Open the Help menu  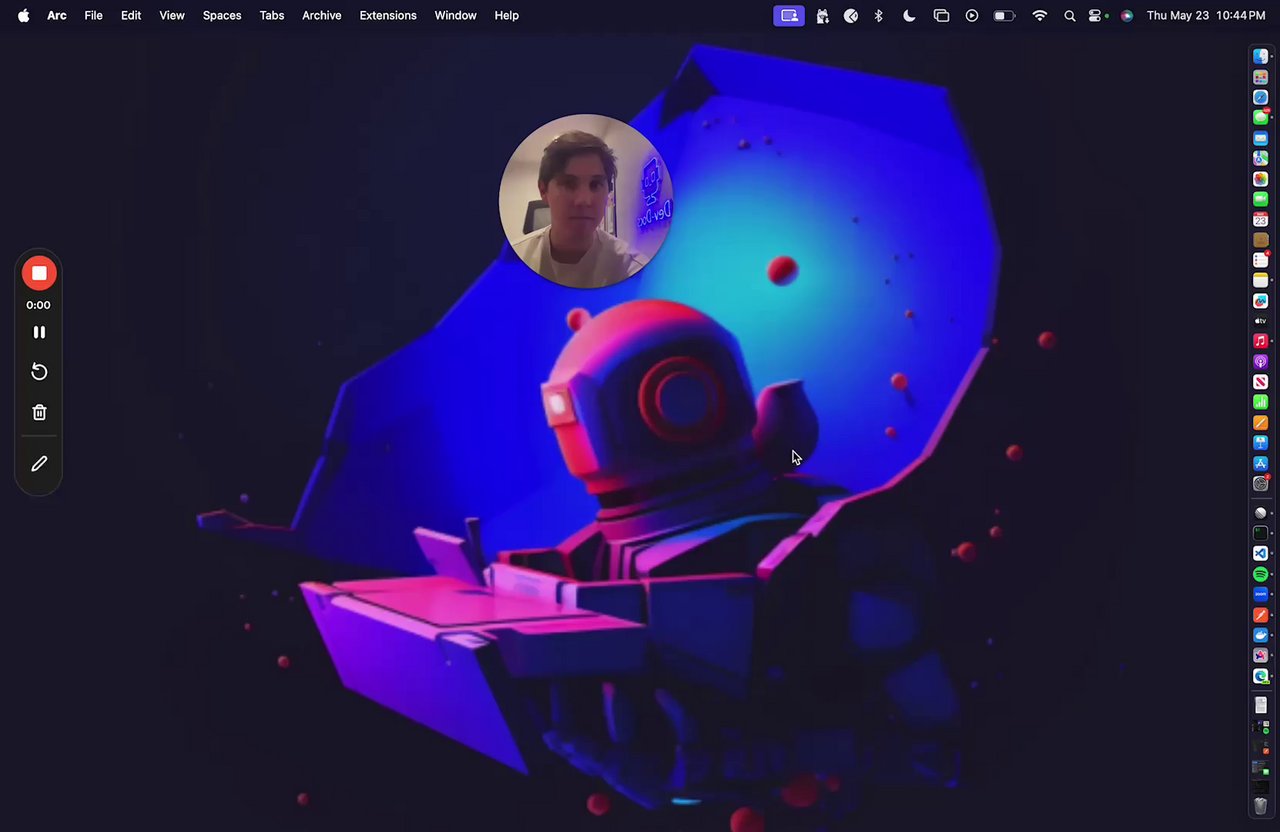[507, 15]
